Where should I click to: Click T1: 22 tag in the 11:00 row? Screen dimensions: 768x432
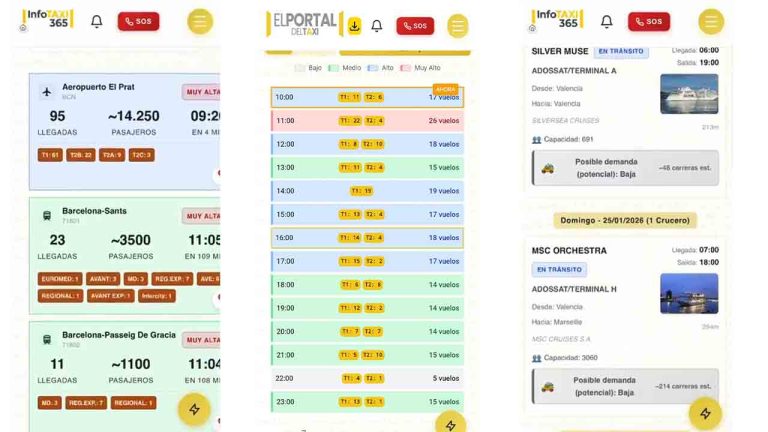(350, 120)
